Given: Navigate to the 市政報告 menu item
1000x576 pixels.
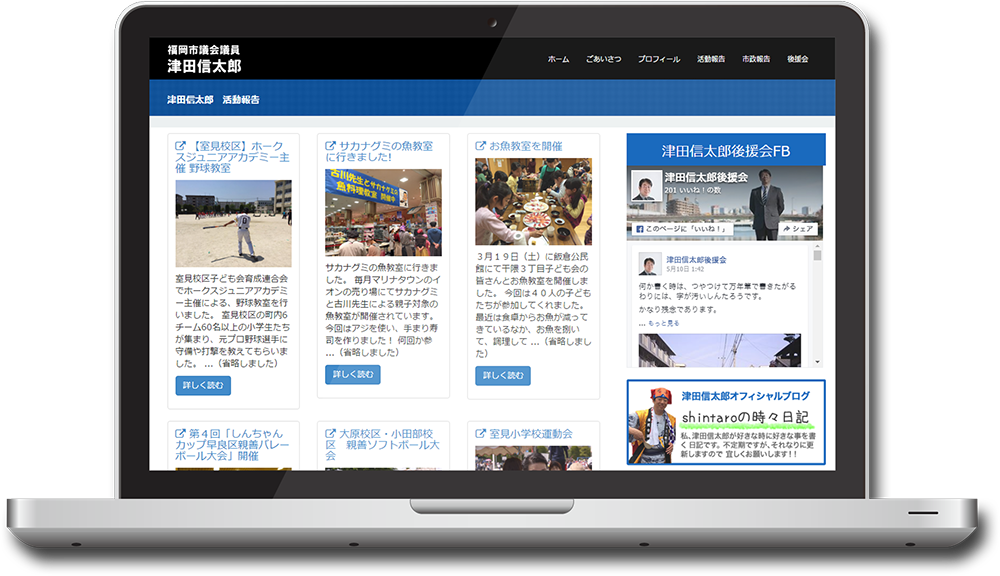Looking at the screenshot, I should (x=756, y=59).
